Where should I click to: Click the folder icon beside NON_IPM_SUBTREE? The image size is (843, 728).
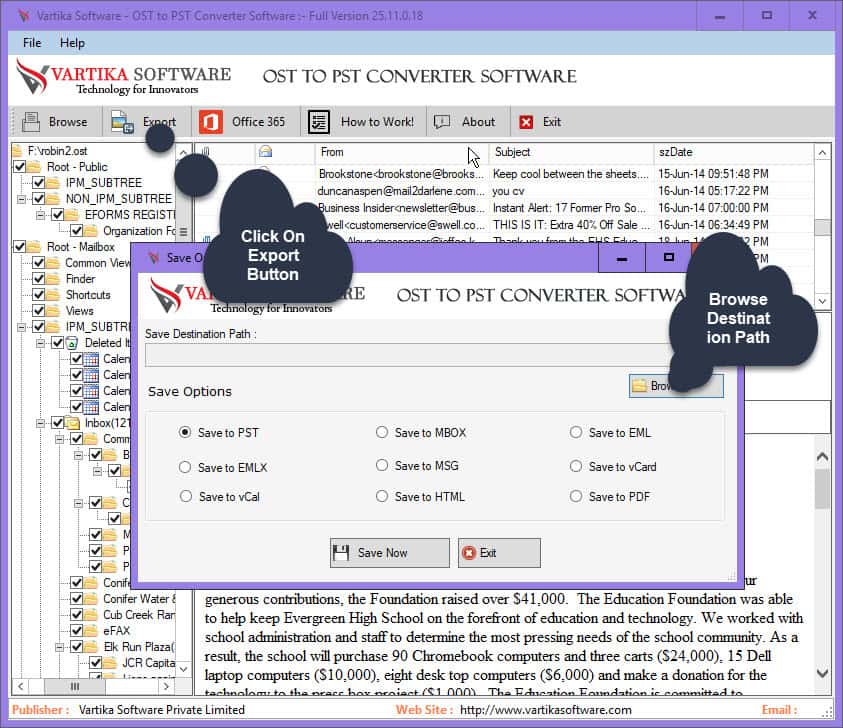point(53,198)
